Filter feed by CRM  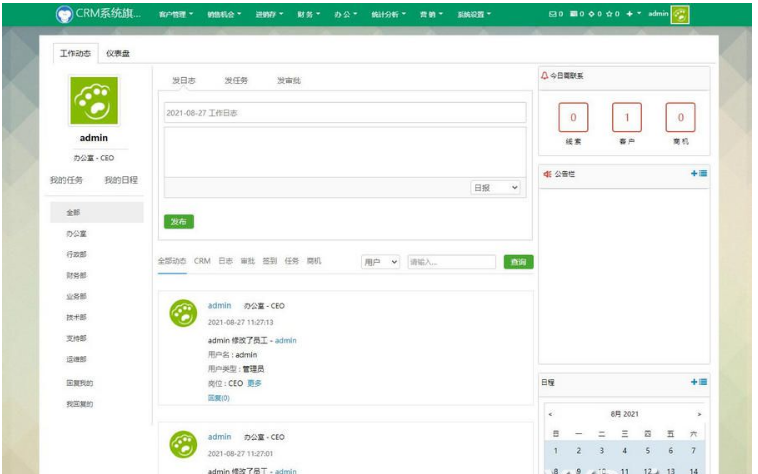(x=202, y=261)
